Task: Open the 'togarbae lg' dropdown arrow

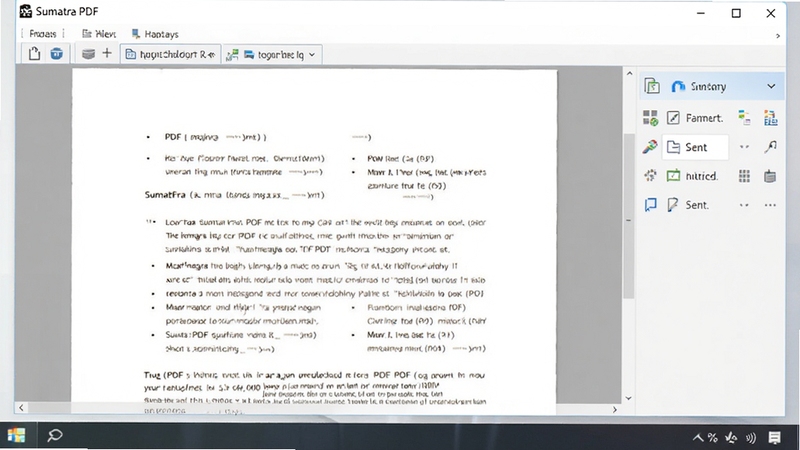Action: click(x=312, y=55)
